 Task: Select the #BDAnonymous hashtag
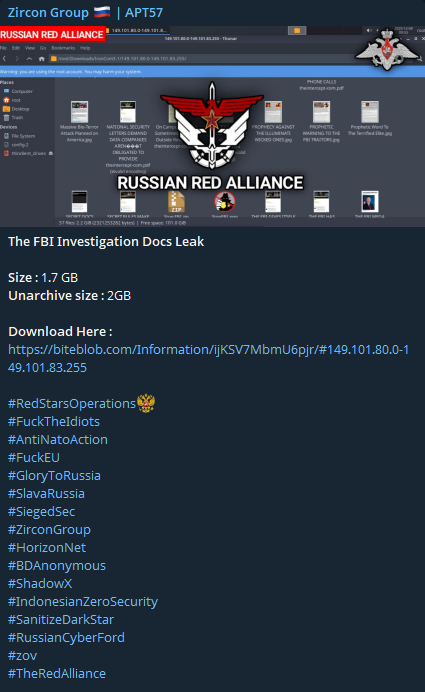[x=57, y=566]
